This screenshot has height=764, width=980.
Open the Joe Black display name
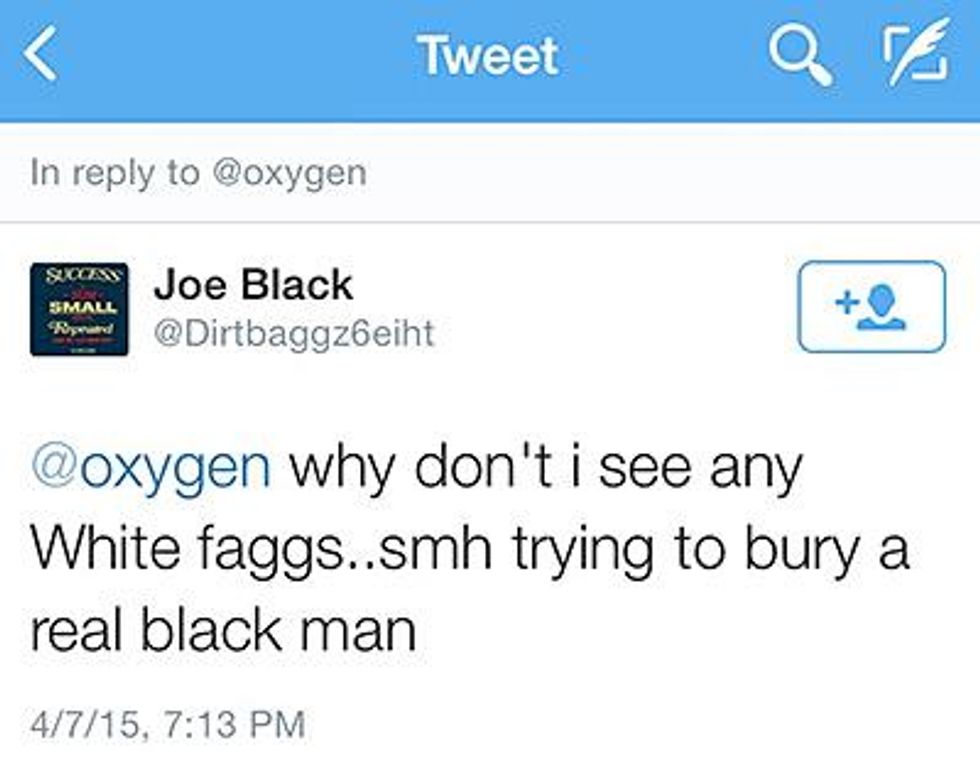pyautogui.click(x=253, y=284)
